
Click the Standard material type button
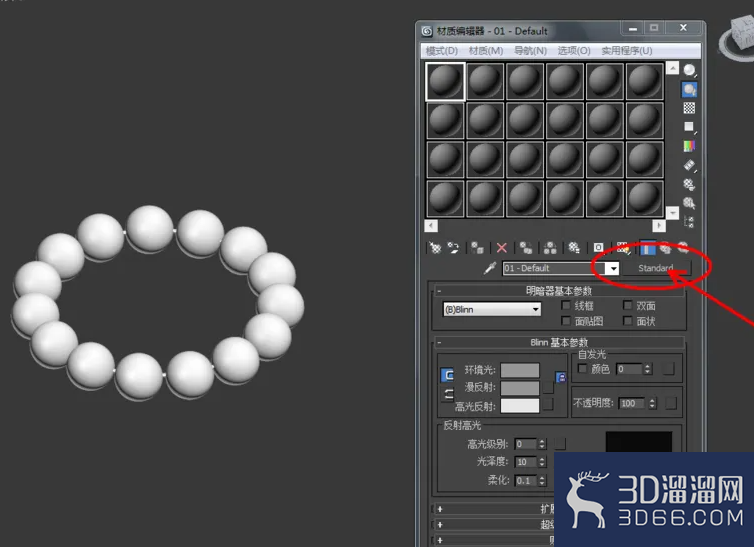656,268
